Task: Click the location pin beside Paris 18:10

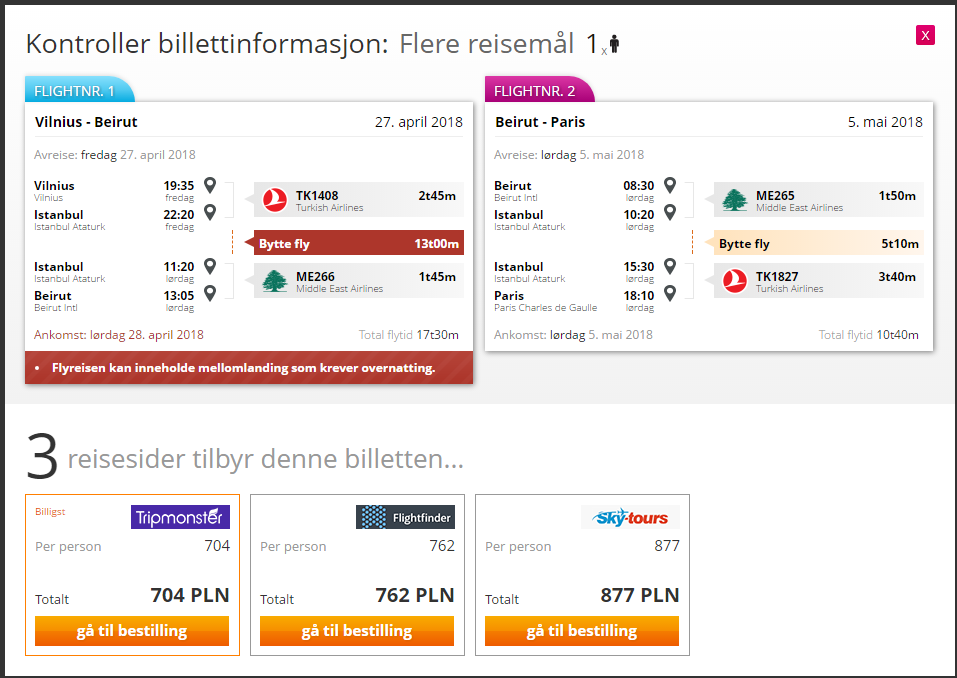Action: click(x=670, y=294)
